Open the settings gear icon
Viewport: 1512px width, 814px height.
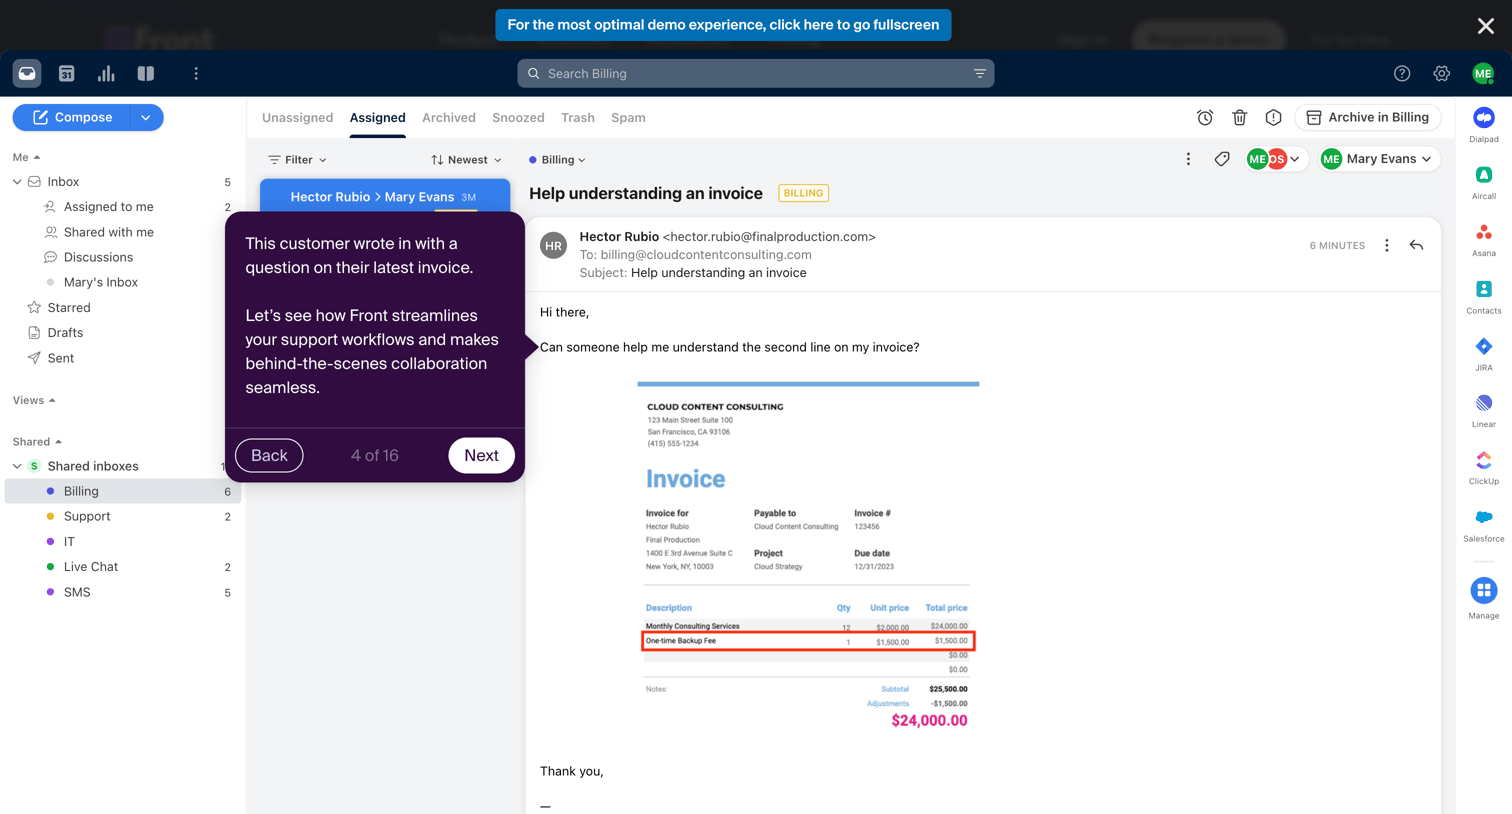[x=1441, y=73]
